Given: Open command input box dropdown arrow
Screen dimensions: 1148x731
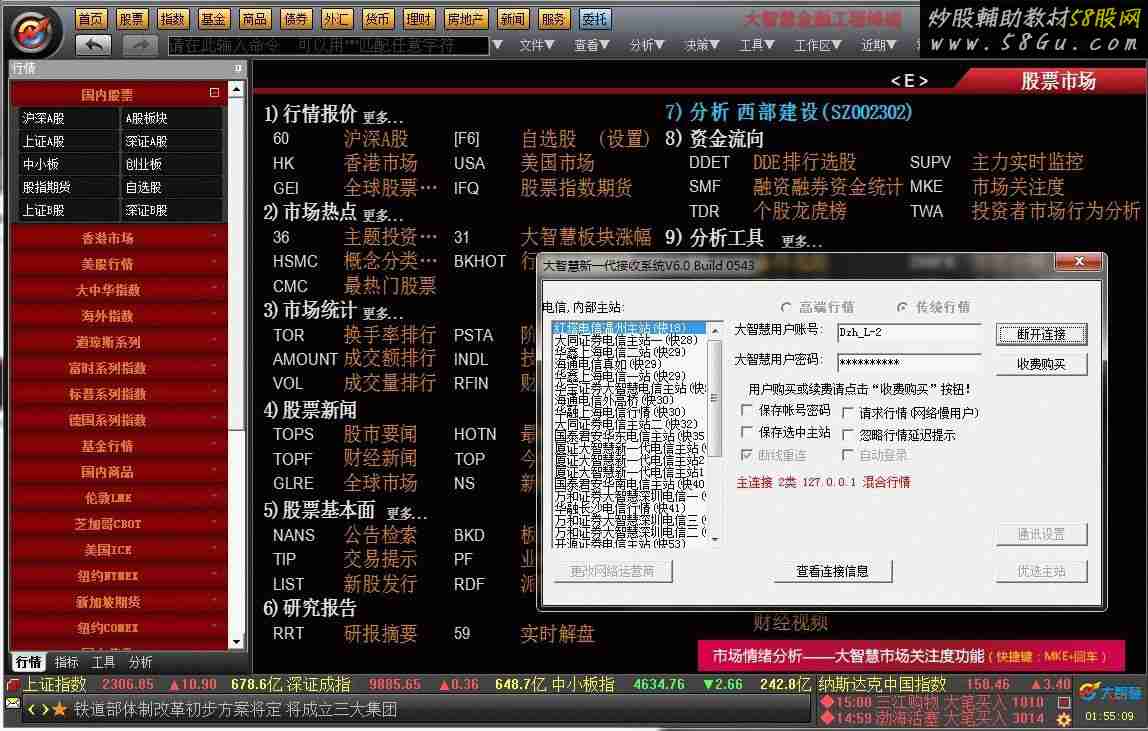Looking at the screenshot, I should 498,45.
